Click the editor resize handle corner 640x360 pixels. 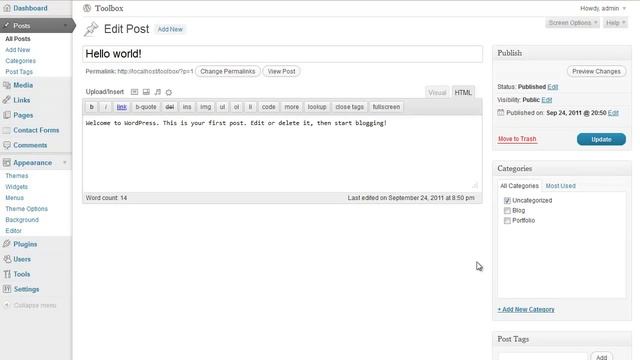tap(475, 185)
